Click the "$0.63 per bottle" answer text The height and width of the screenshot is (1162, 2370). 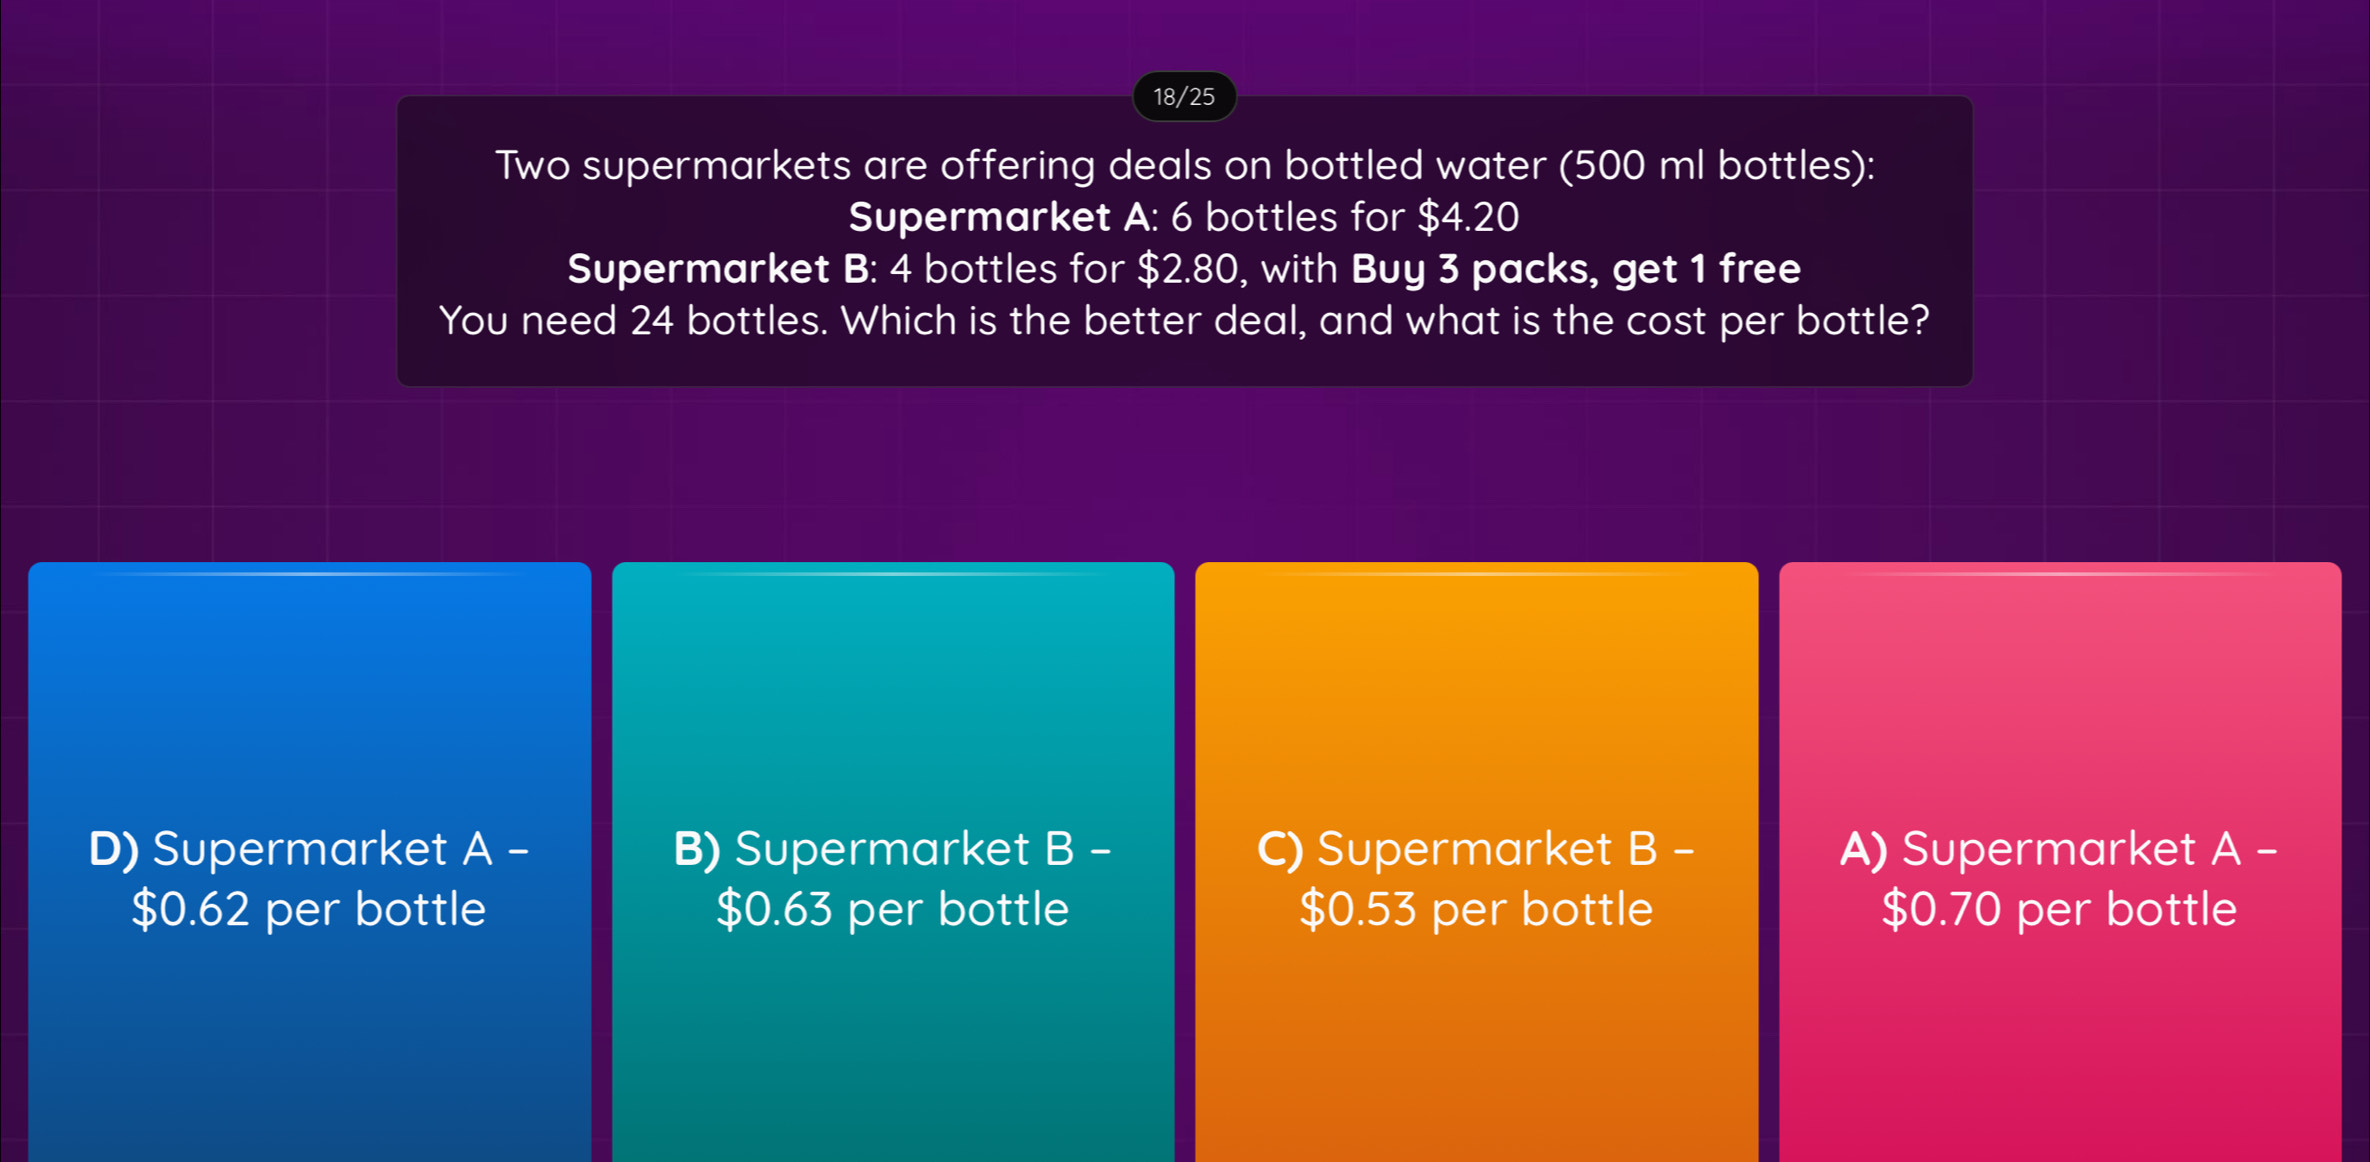click(892, 909)
